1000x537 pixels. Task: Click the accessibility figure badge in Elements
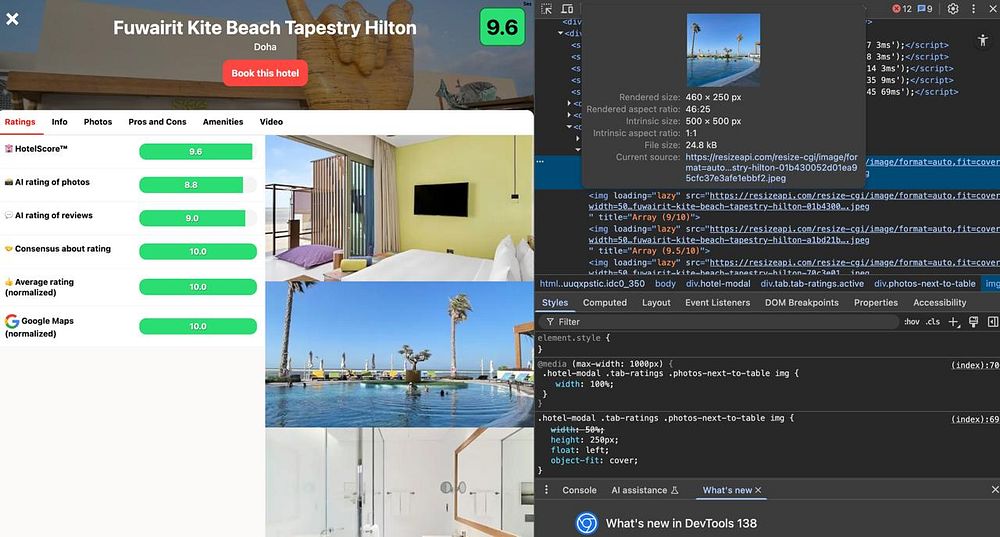pos(983,40)
